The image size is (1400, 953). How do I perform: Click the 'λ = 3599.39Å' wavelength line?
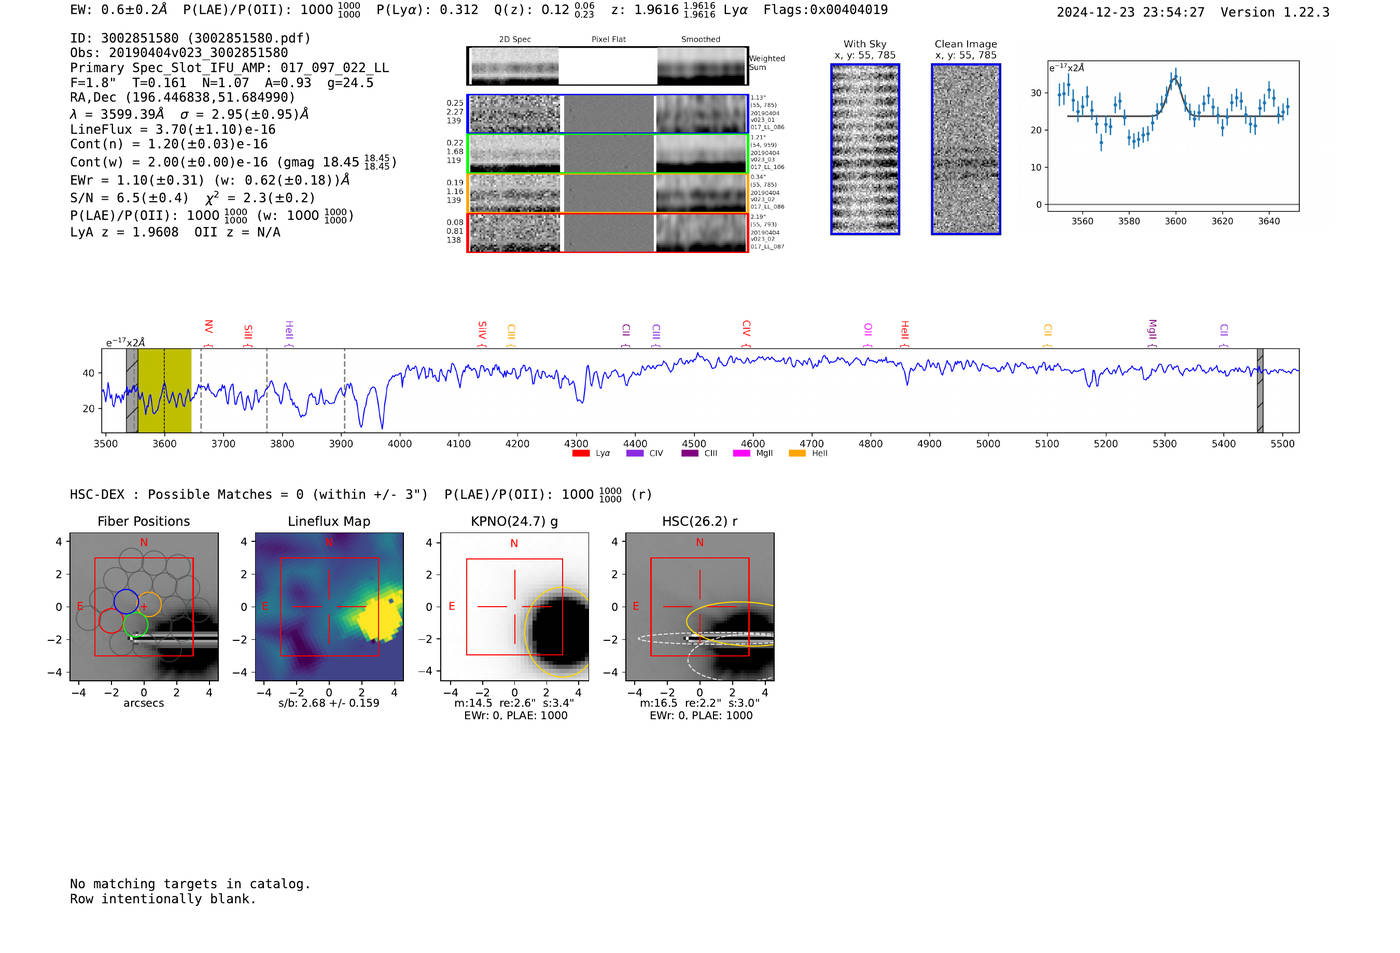(117, 114)
